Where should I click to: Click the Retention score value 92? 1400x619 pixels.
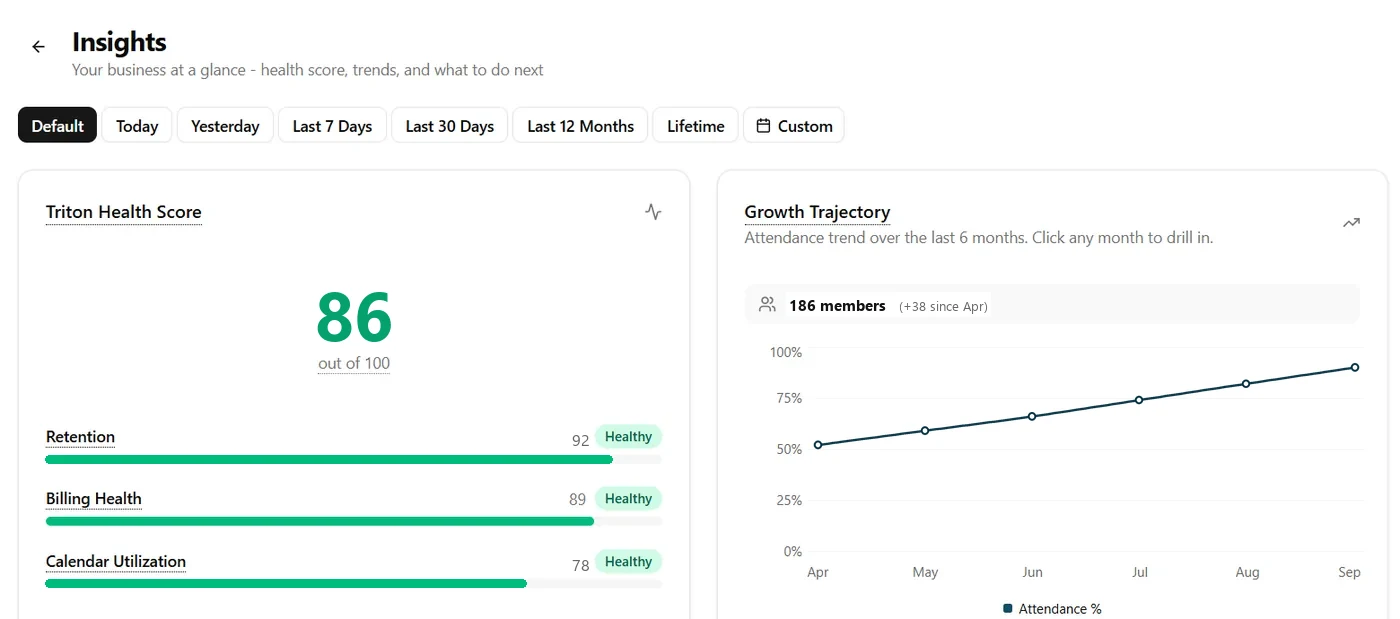click(x=580, y=440)
